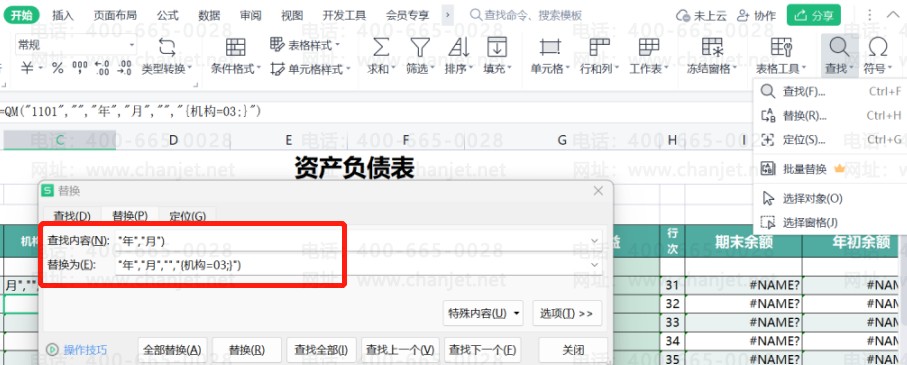
Task: Switch to the 插入 ribbon tab
Action: [62, 15]
